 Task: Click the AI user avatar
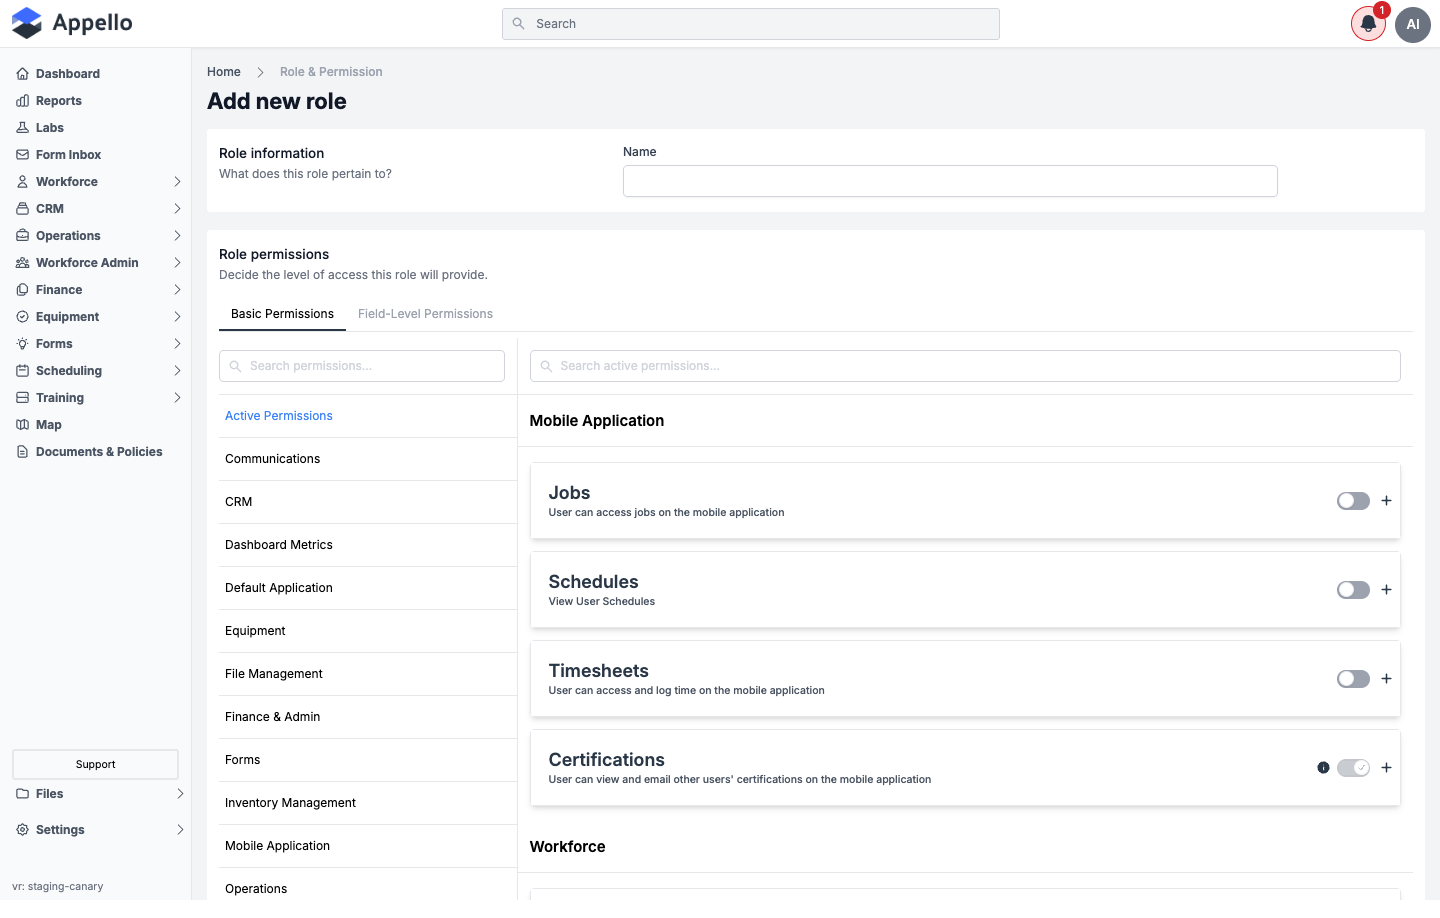[x=1413, y=24]
